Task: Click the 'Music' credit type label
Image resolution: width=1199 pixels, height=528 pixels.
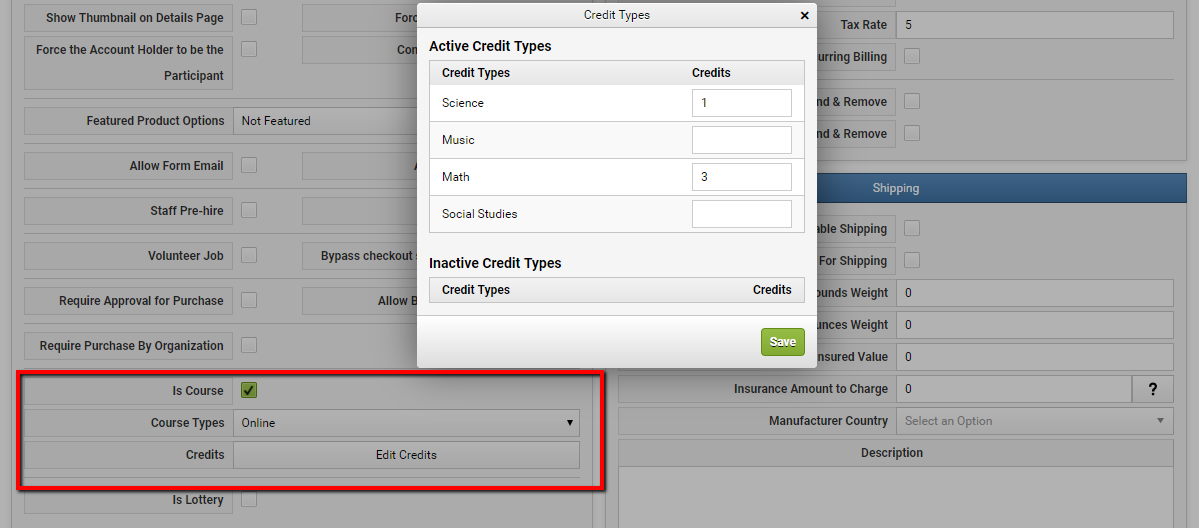Action: click(x=458, y=140)
